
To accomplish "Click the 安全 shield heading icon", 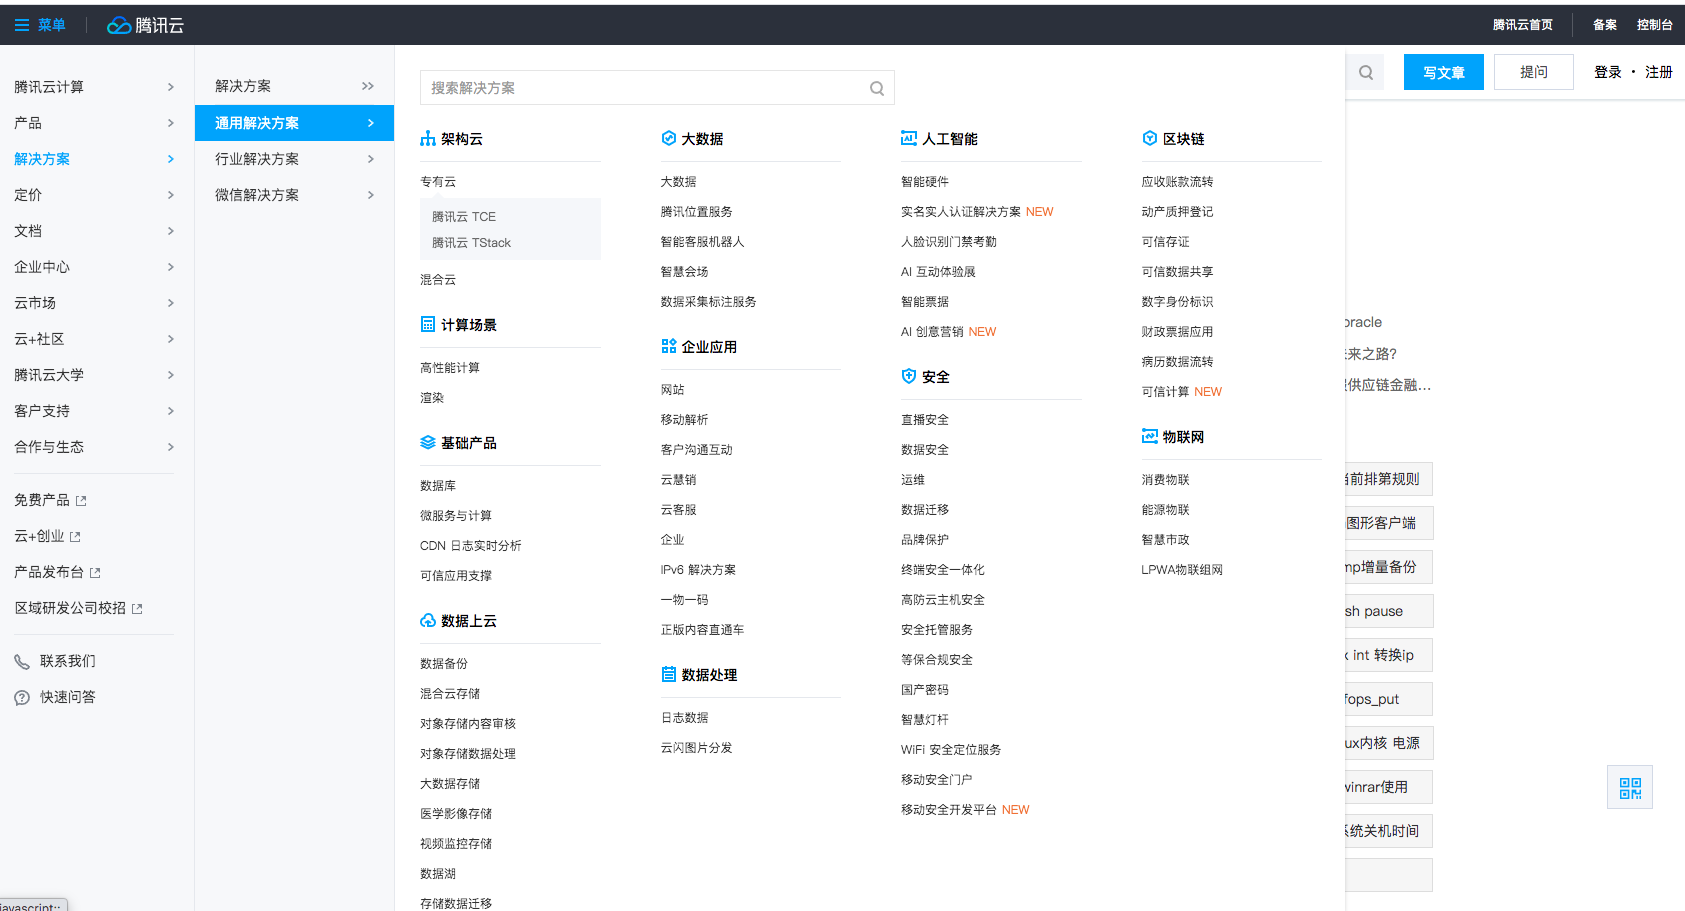I will coord(908,376).
